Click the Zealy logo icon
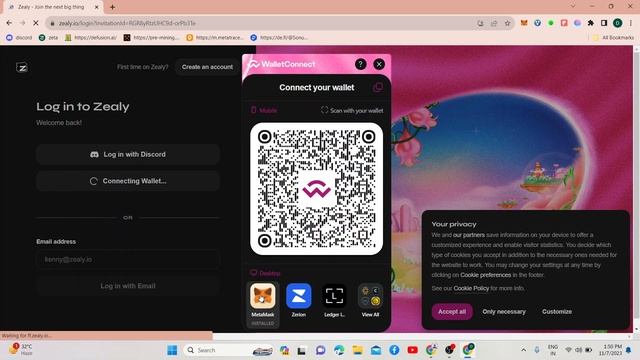Viewport: 640px width, 360px height. (x=22, y=67)
